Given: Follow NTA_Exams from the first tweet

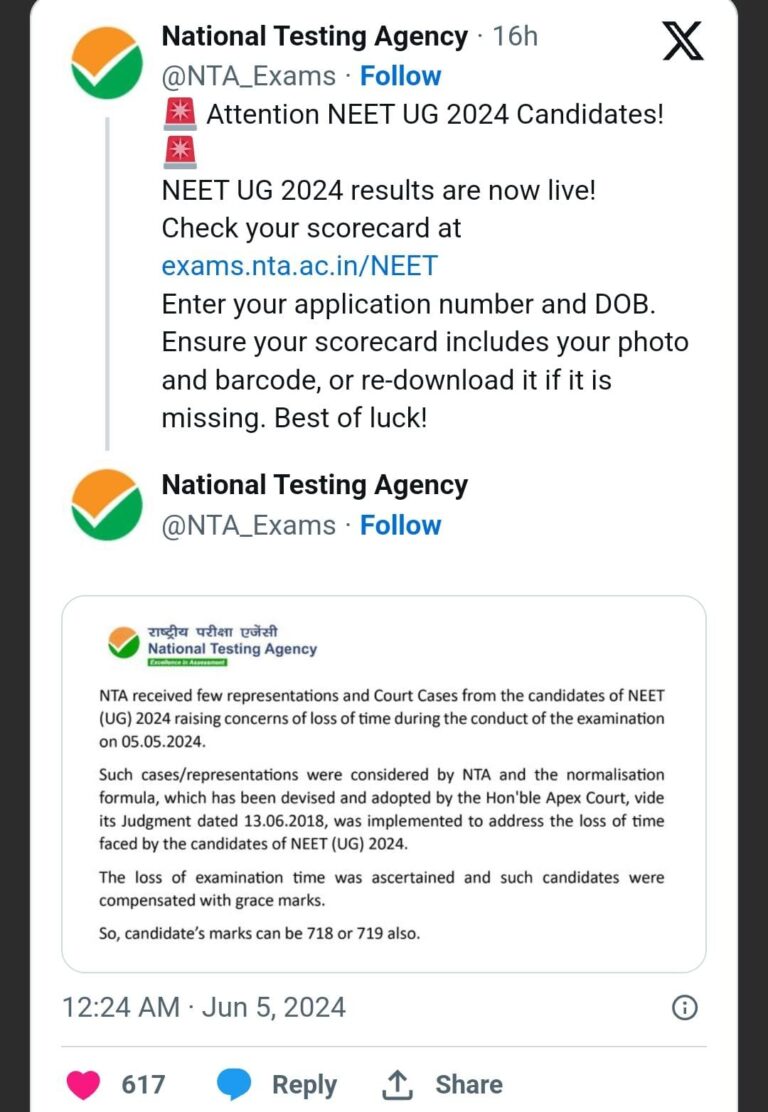Looking at the screenshot, I should [x=400, y=76].
